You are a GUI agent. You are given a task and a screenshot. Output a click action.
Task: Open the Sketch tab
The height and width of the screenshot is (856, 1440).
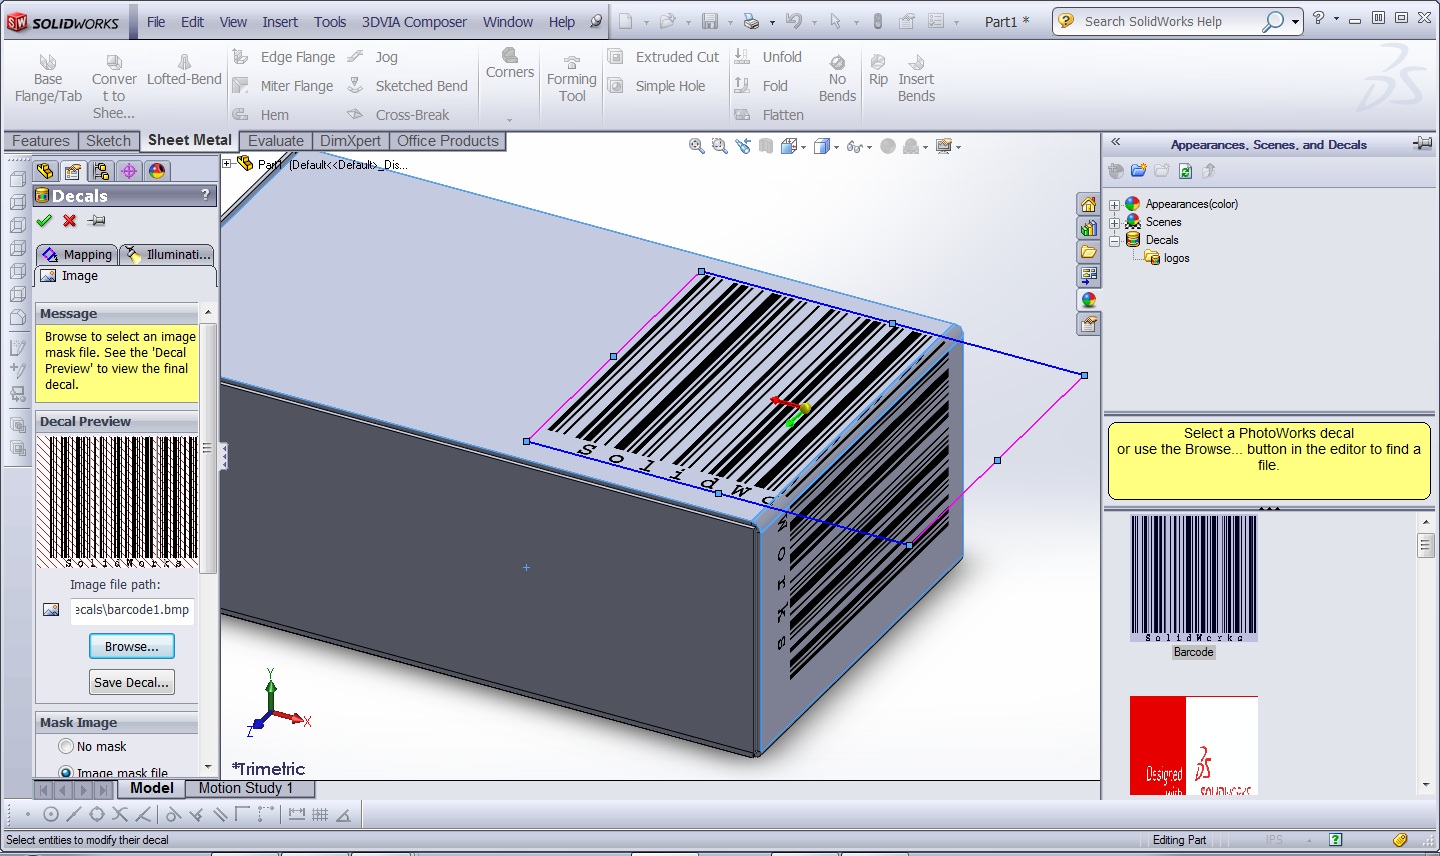click(109, 141)
